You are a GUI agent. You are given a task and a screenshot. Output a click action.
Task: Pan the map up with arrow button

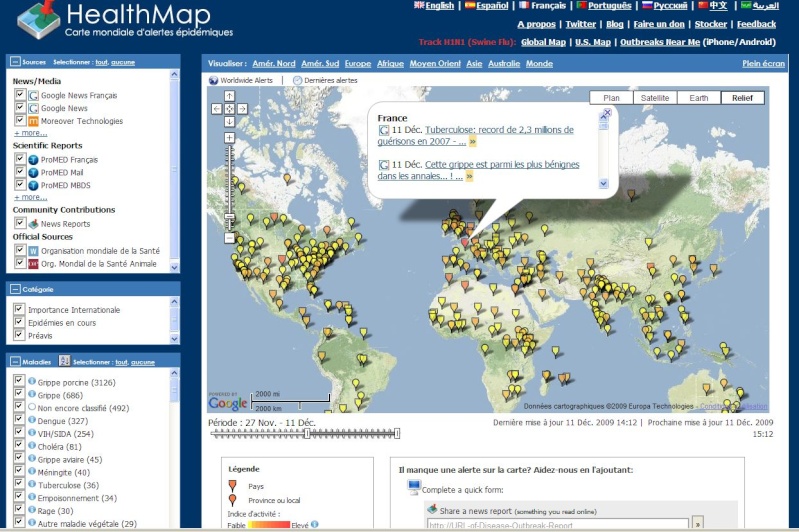tap(229, 96)
